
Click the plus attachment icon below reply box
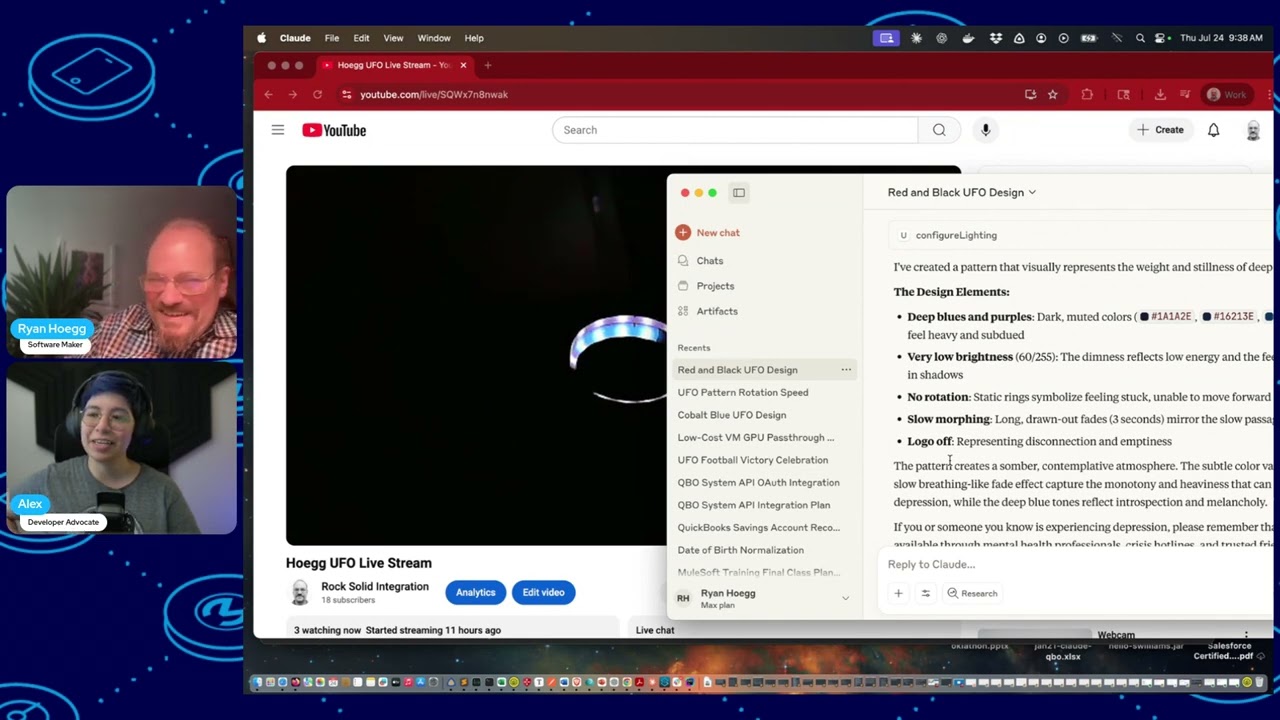[x=898, y=593]
